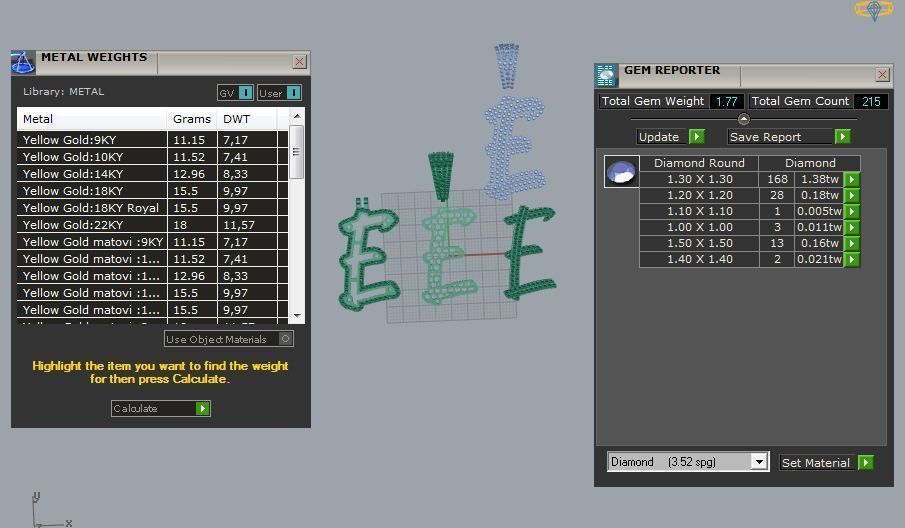Click green arrow on 1.20 X 1.20 row
Viewport: 905px width, 528px height.
[x=851, y=196]
